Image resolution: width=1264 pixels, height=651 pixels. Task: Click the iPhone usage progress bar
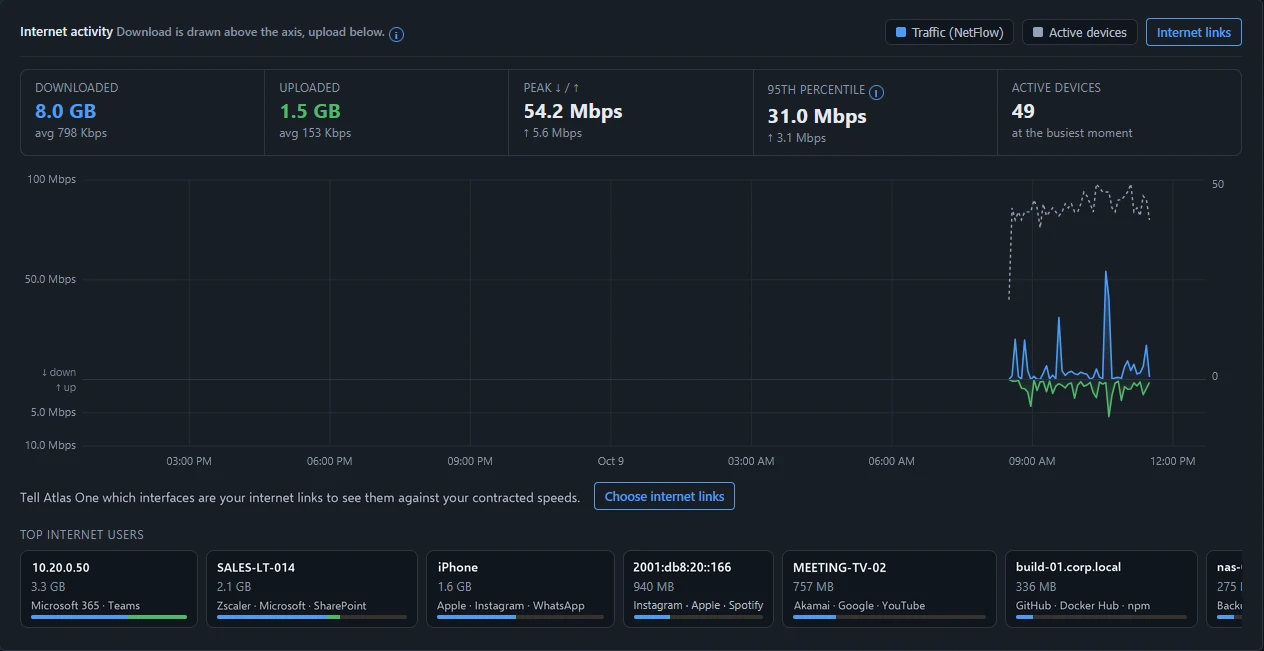click(520, 617)
